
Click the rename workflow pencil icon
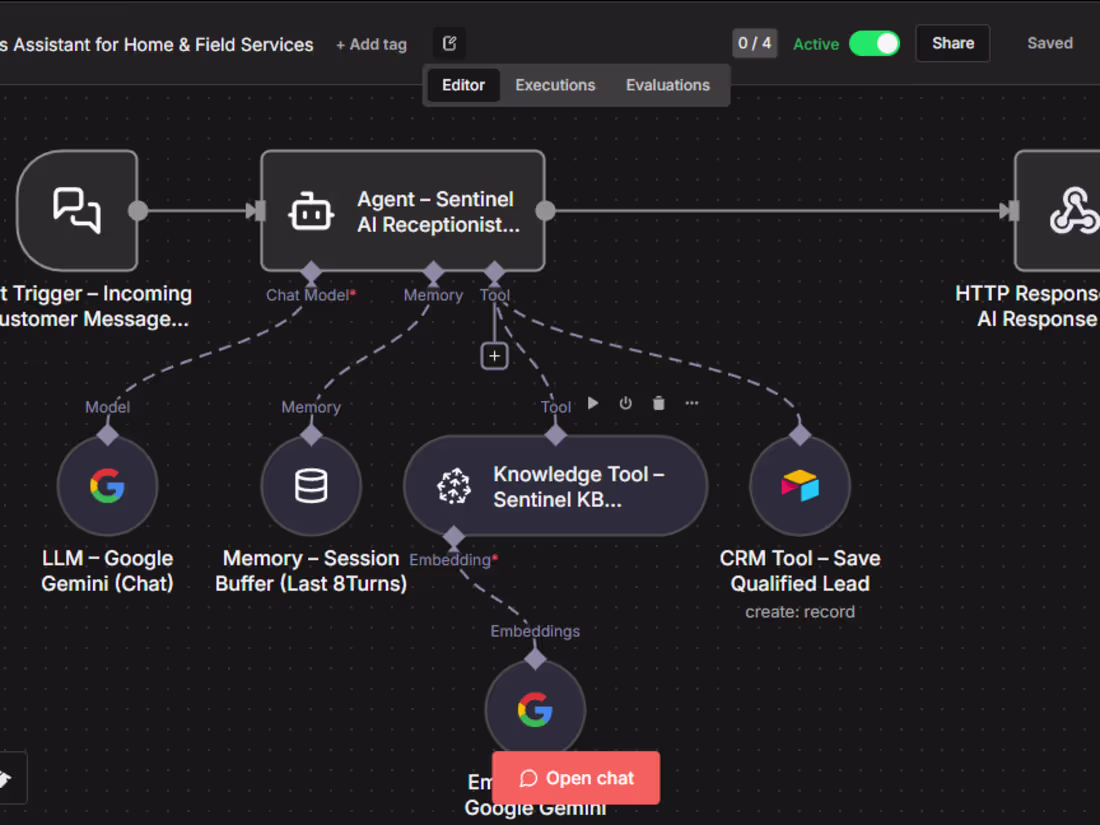pyautogui.click(x=449, y=43)
